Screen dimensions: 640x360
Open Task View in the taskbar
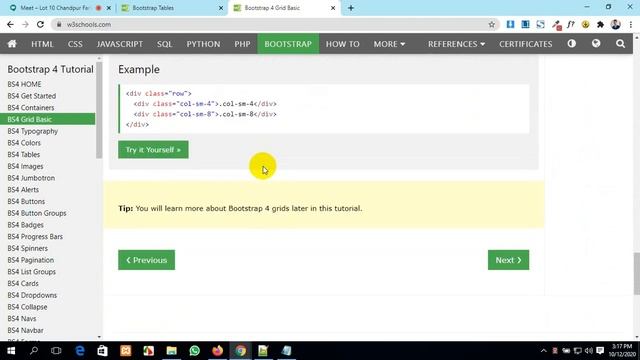pyautogui.click(x=56, y=351)
